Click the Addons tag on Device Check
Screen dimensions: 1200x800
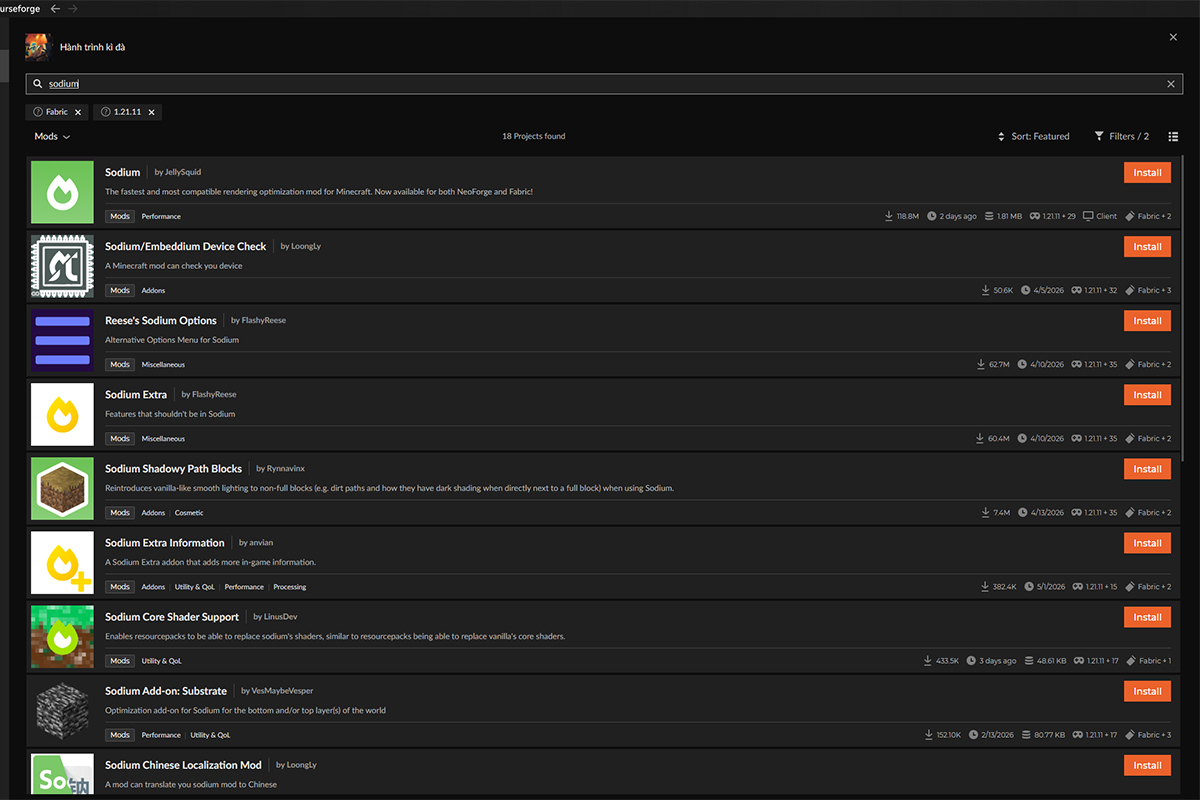[x=153, y=290]
